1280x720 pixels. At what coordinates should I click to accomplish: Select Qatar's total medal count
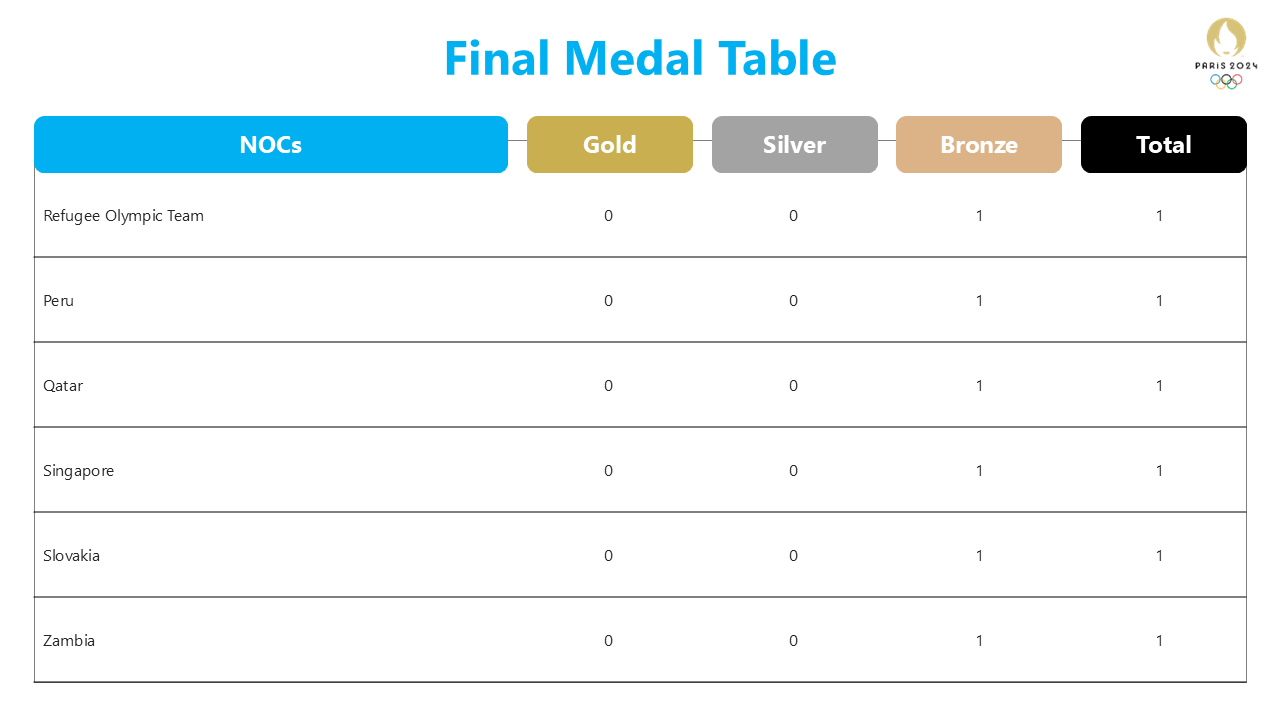1159,386
